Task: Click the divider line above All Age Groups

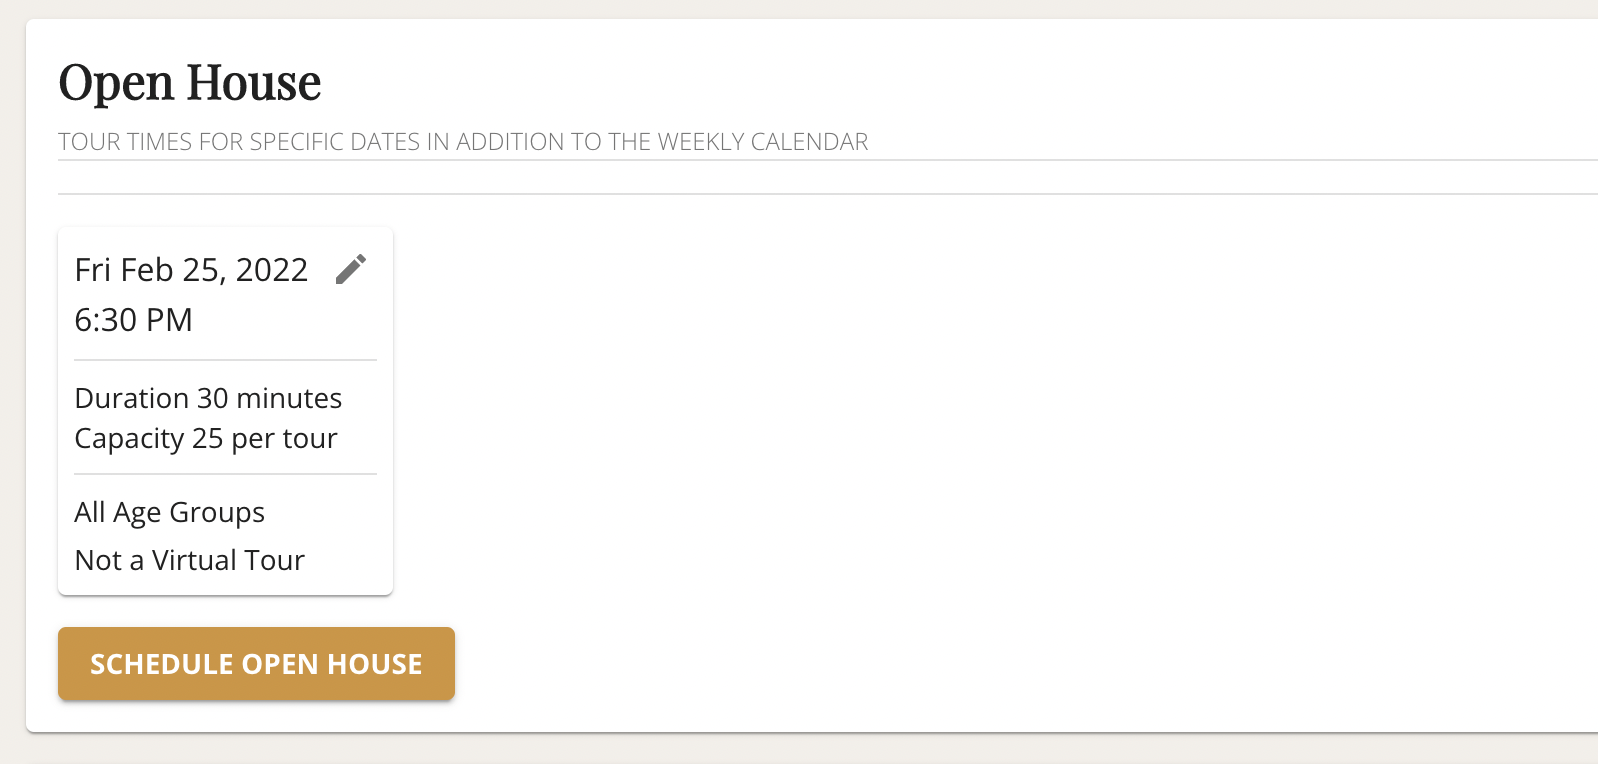Action: [x=225, y=474]
